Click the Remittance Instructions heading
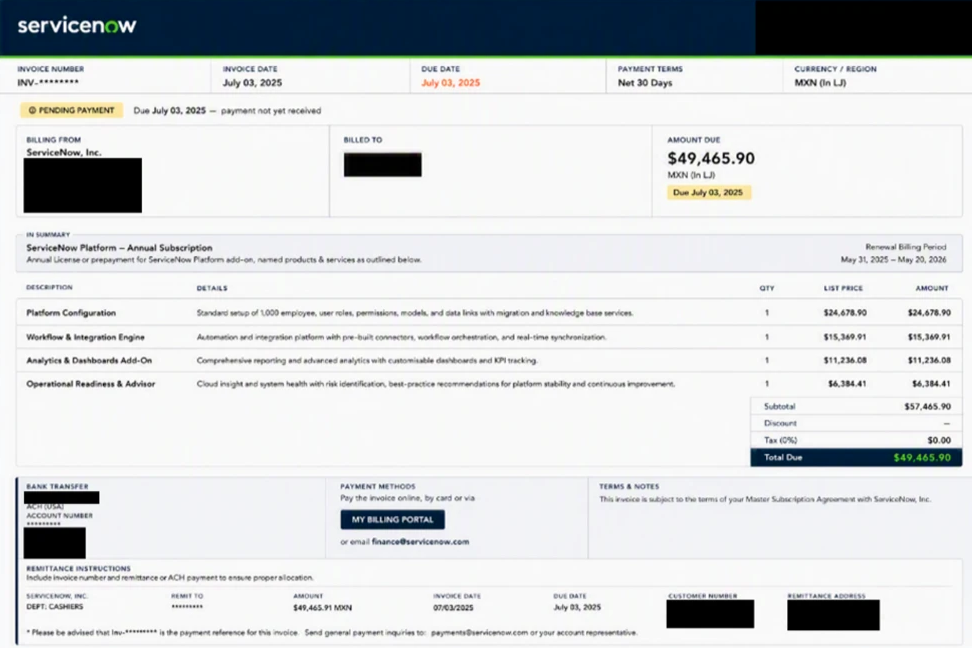Screen dimensions: 973x649 pyautogui.click(x=78, y=568)
